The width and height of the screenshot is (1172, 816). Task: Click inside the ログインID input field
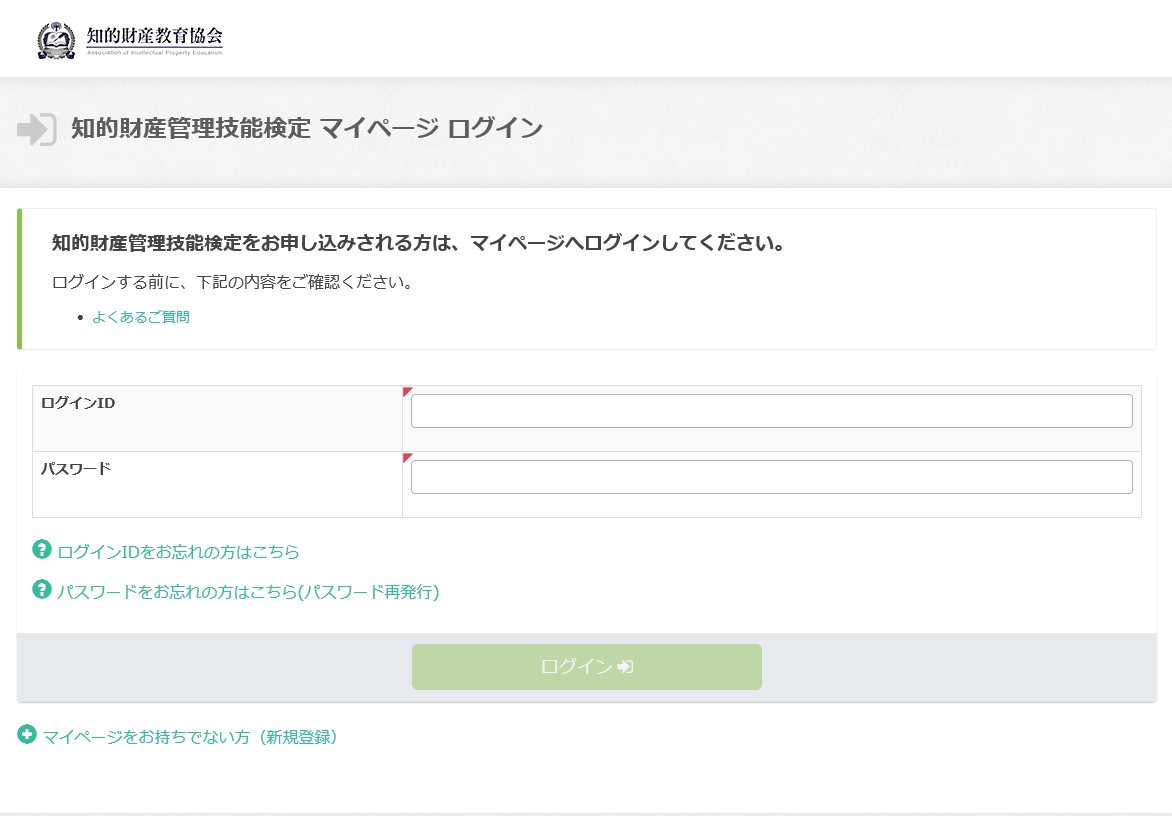coord(770,410)
